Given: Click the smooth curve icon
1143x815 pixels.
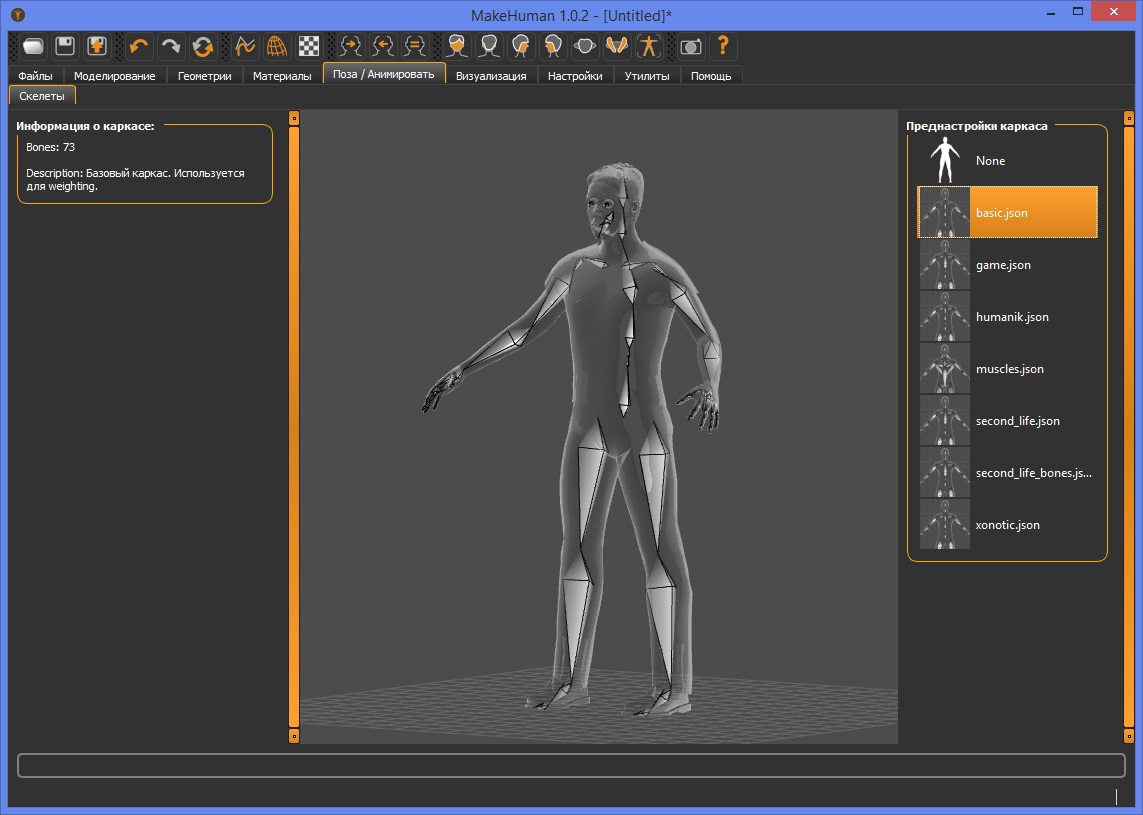Looking at the screenshot, I should click(x=245, y=47).
